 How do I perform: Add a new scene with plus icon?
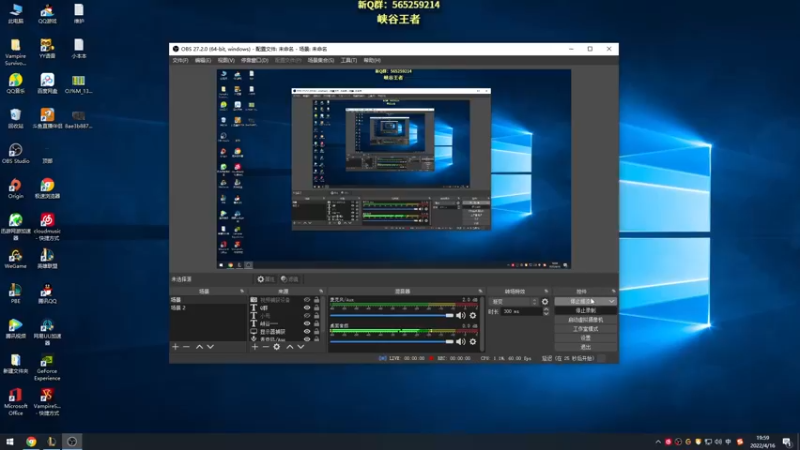tap(176, 347)
